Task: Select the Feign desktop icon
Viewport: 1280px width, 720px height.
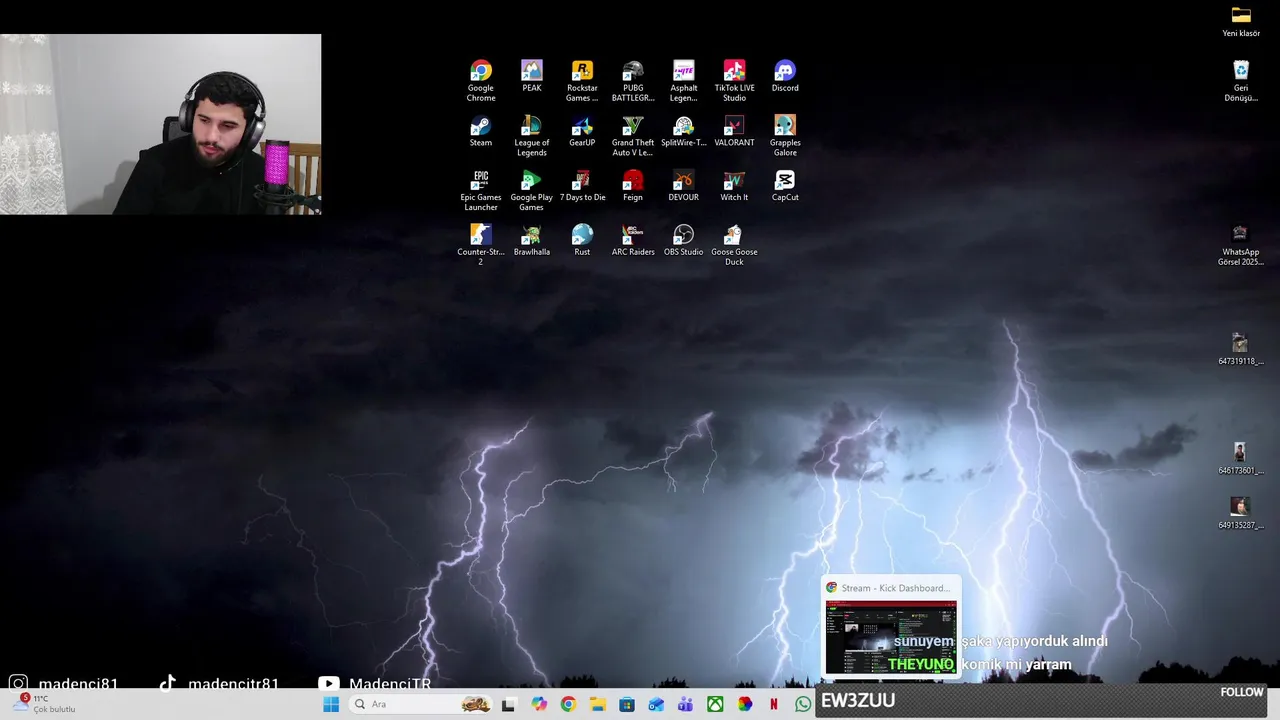Action: 633,187
